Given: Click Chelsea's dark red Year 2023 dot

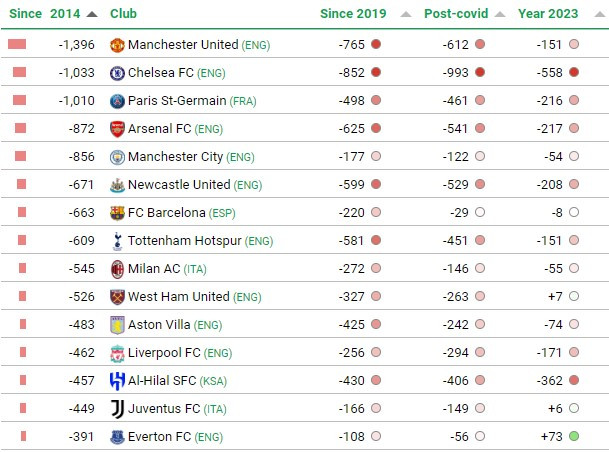Looking at the screenshot, I should (x=574, y=72).
